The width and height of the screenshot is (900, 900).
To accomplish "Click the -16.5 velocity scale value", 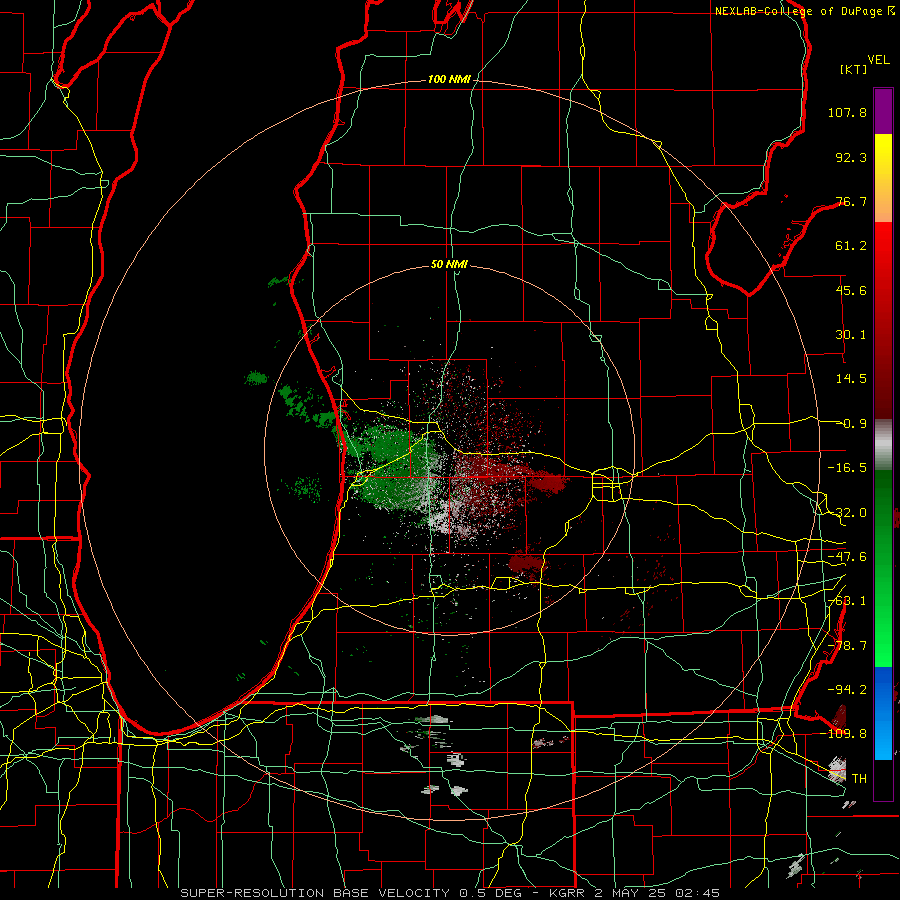I will 847,468.
